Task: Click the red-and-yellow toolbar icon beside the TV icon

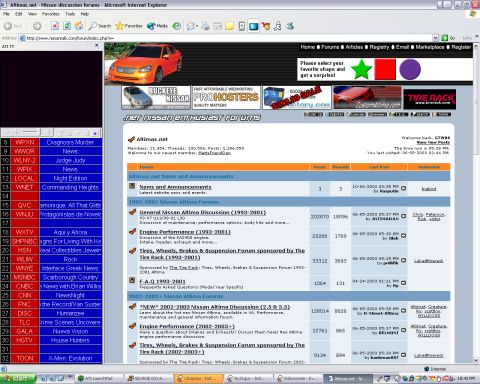Action: (266, 26)
